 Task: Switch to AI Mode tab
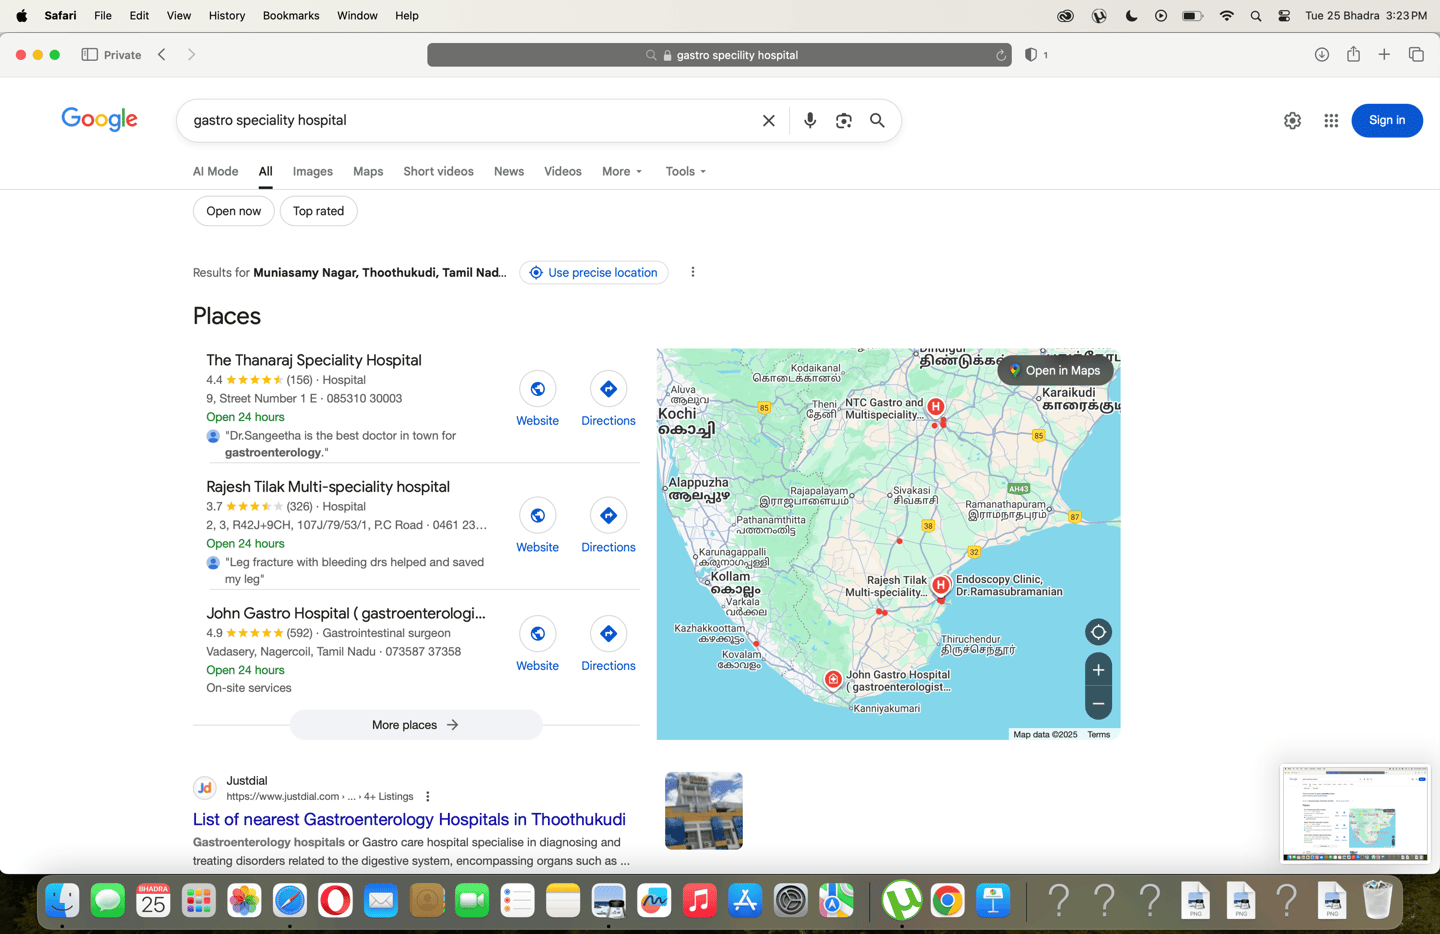click(x=215, y=172)
